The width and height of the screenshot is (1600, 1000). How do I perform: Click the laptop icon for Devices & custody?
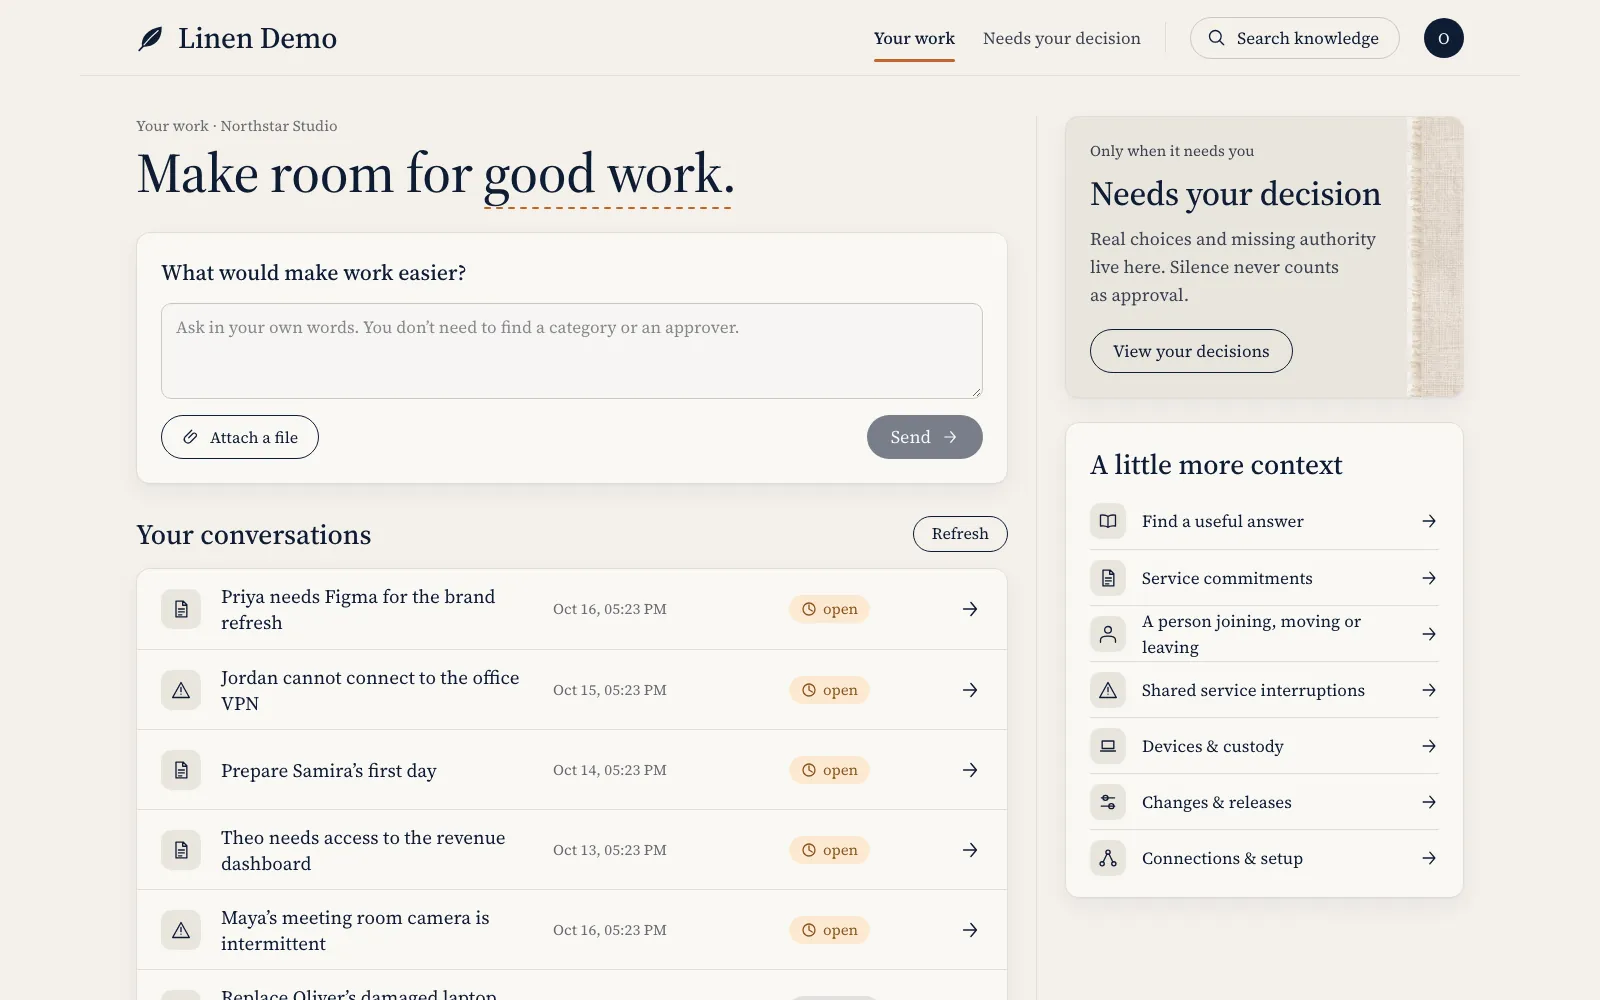click(1108, 746)
